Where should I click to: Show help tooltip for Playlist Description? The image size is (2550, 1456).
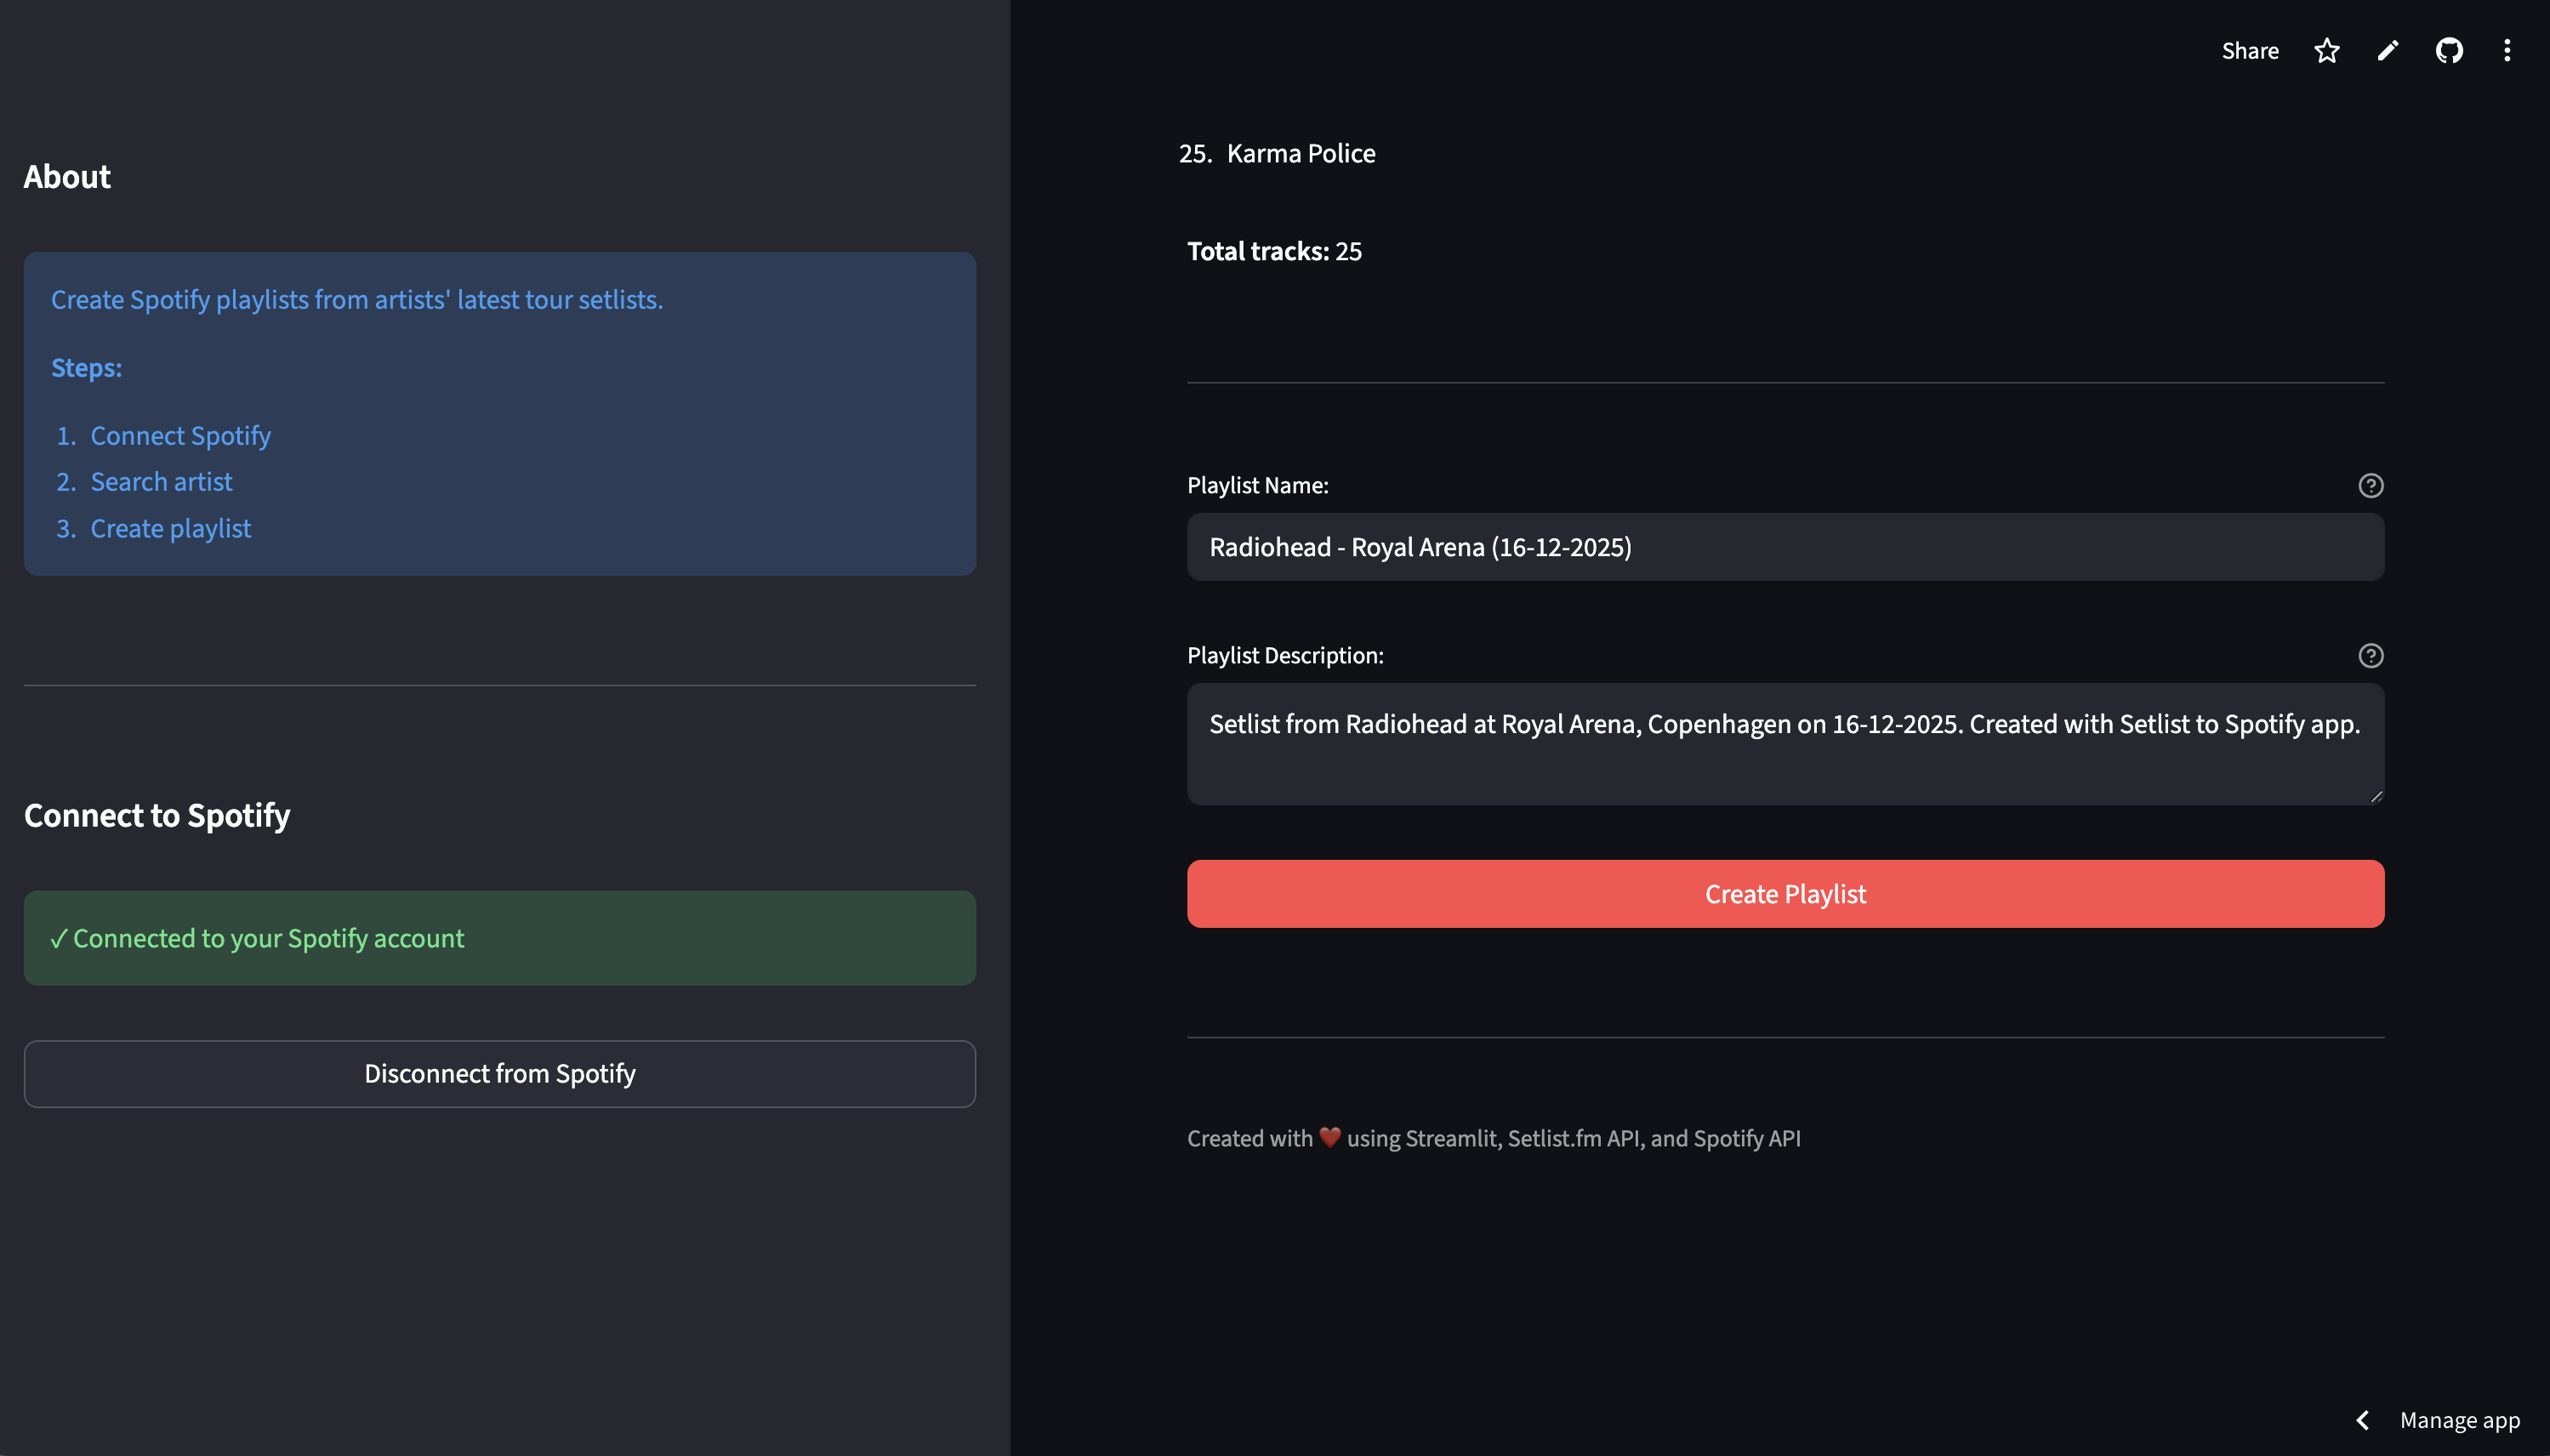(x=2370, y=656)
